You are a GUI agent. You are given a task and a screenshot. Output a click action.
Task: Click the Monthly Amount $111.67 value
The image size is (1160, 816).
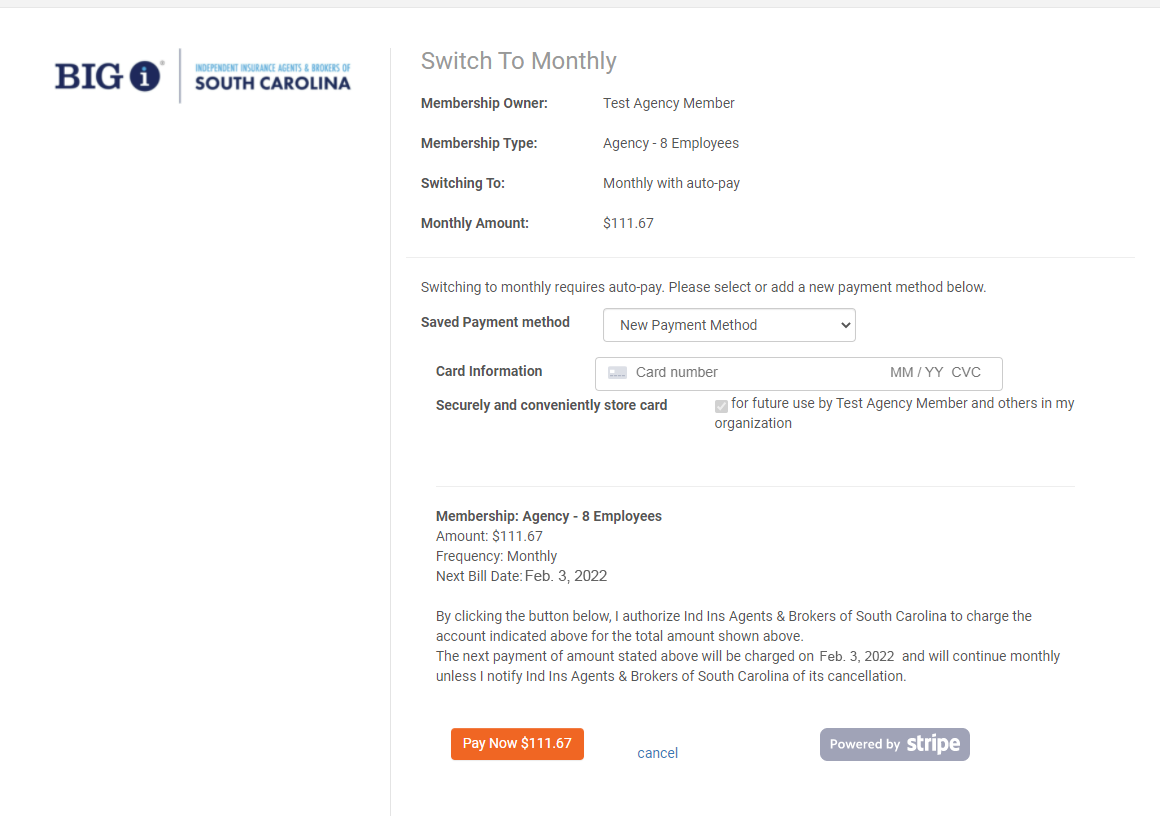pos(628,223)
